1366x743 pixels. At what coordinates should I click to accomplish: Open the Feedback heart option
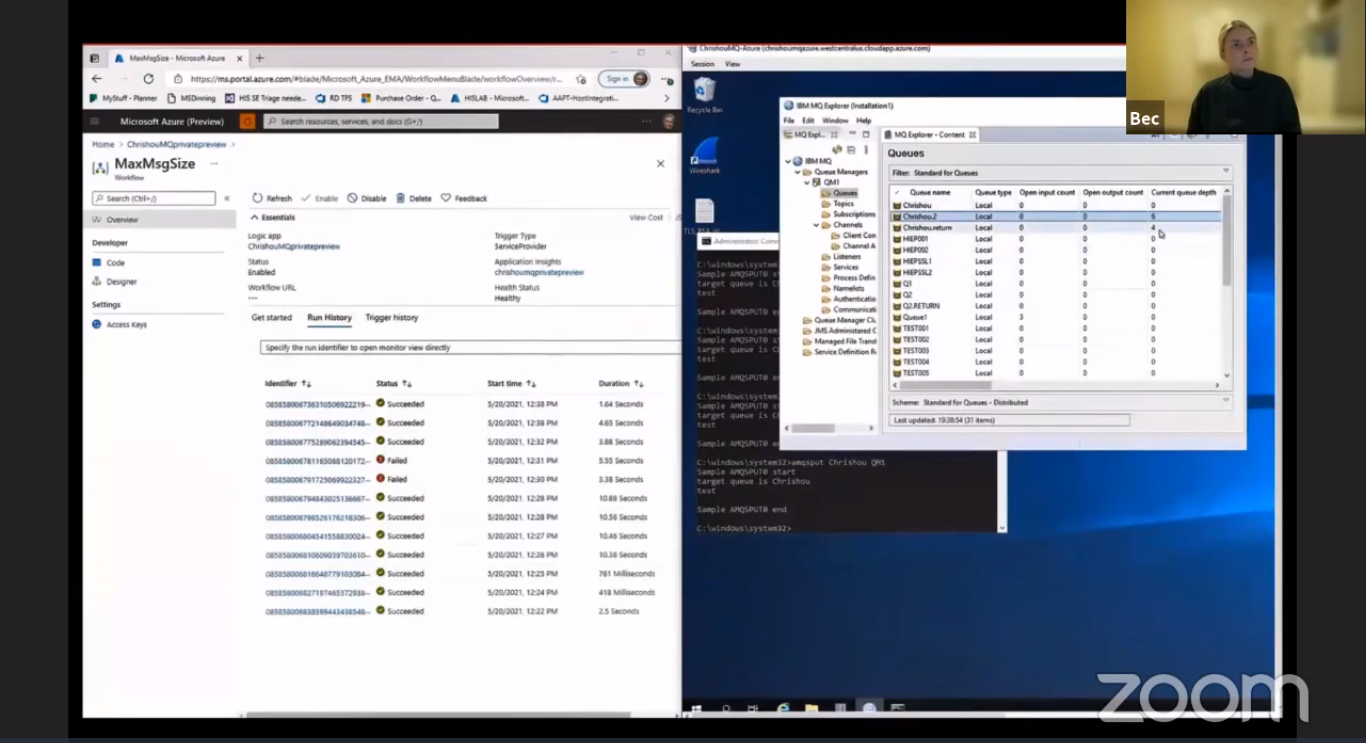pyautogui.click(x=464, y=198)
